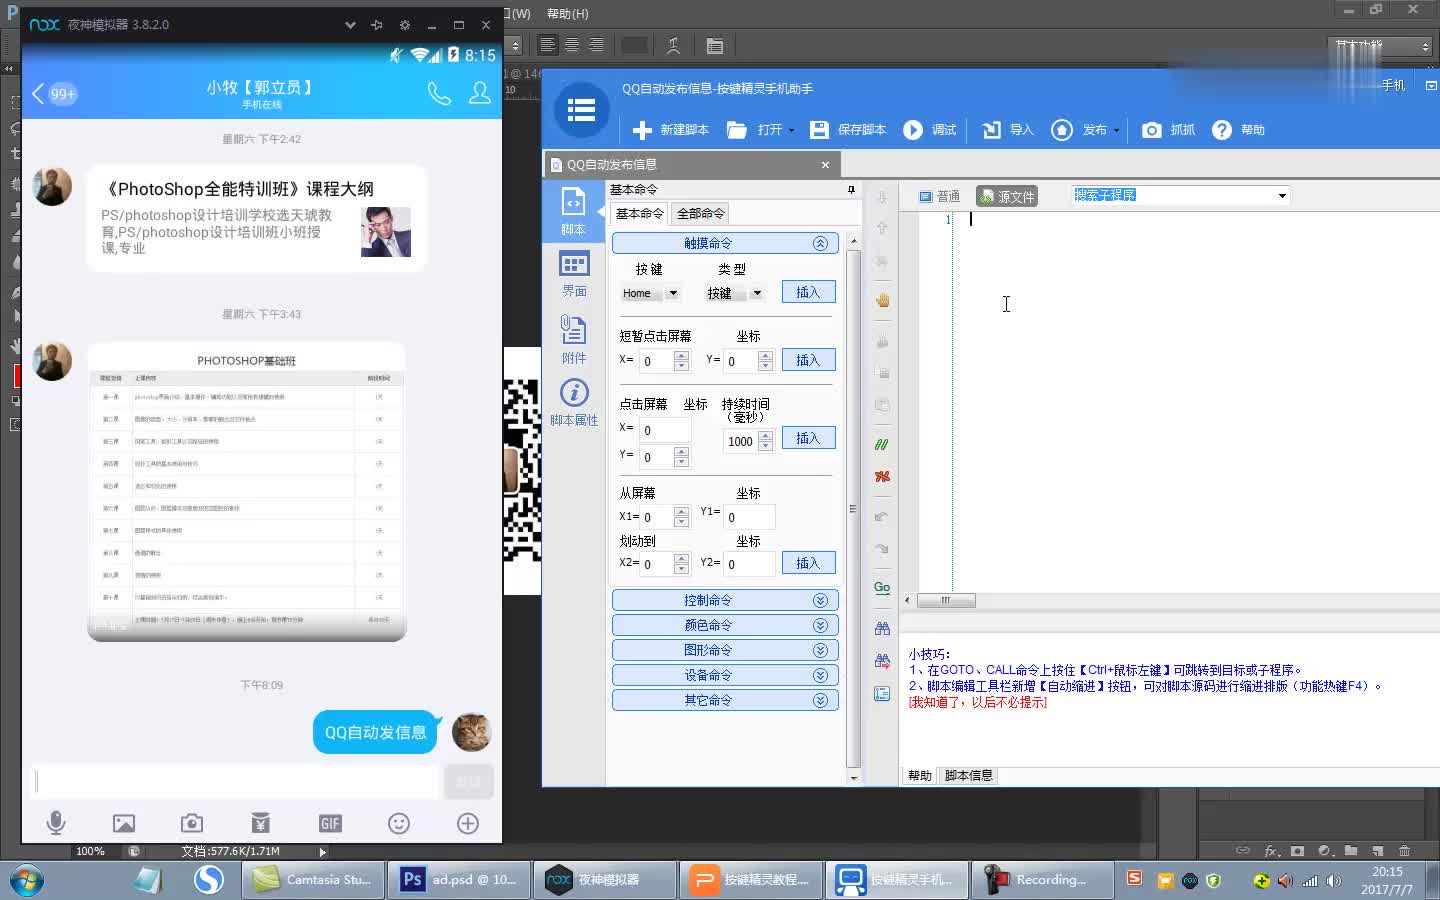Select the 脚本 sidebar icon
The height and width of the screenshot is (900, 1440).
point(574,211)
